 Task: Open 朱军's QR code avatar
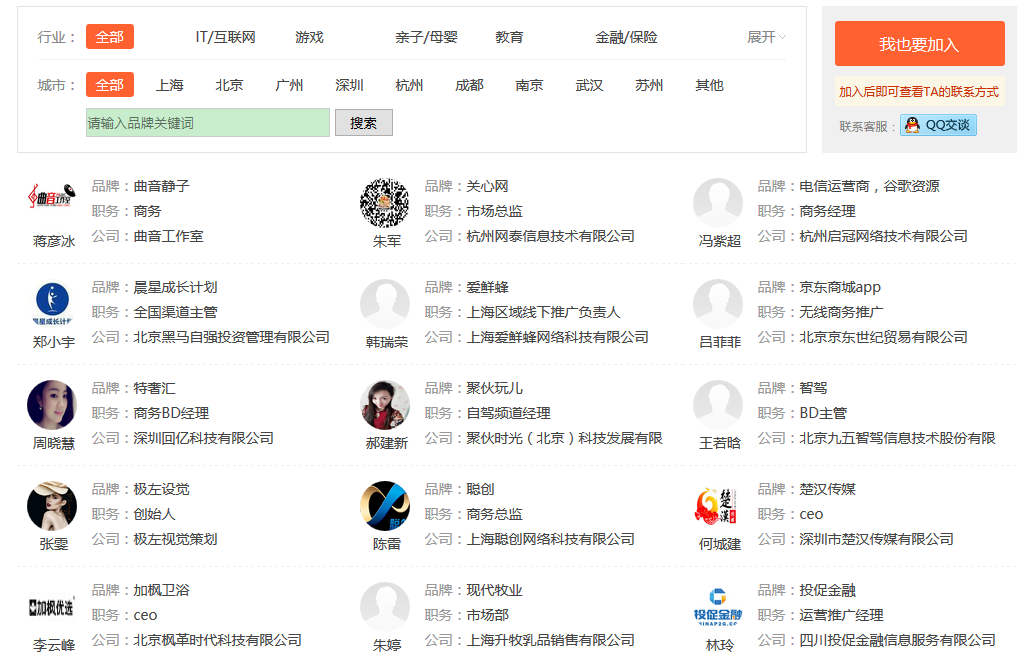(385, 203)
